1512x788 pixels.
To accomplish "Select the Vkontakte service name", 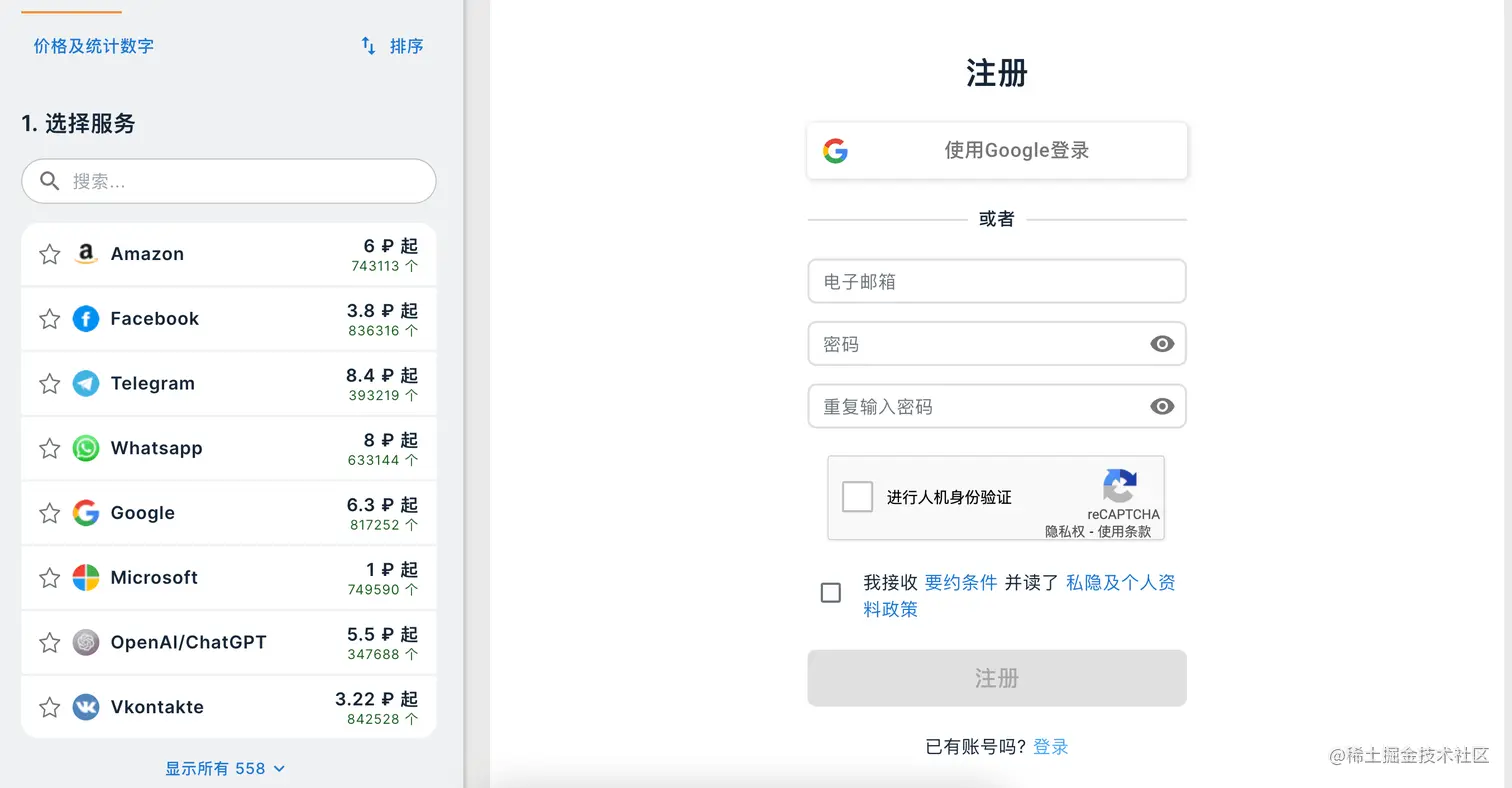I will 157,707.
